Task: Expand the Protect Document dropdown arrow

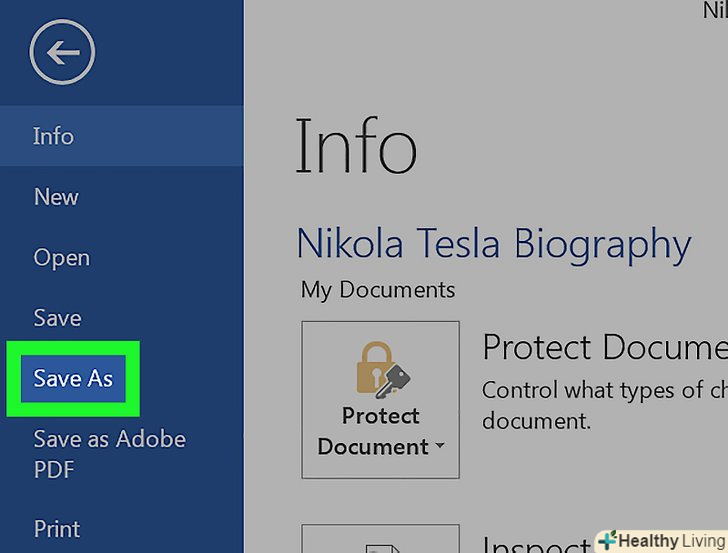Action: [x=438, y=447]
